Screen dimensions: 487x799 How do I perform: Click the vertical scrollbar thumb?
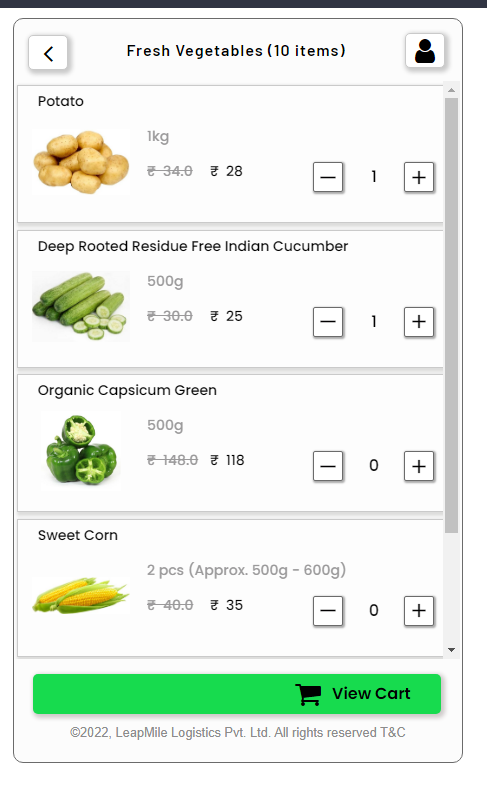click(x=451, y=315)
